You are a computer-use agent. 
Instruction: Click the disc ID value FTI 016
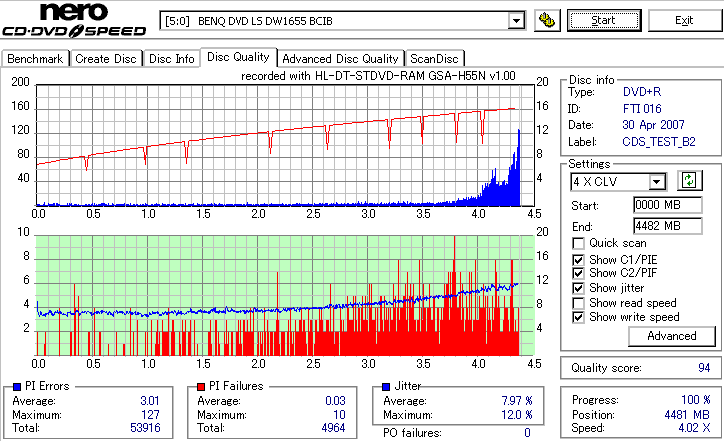(x=642, y=109)
